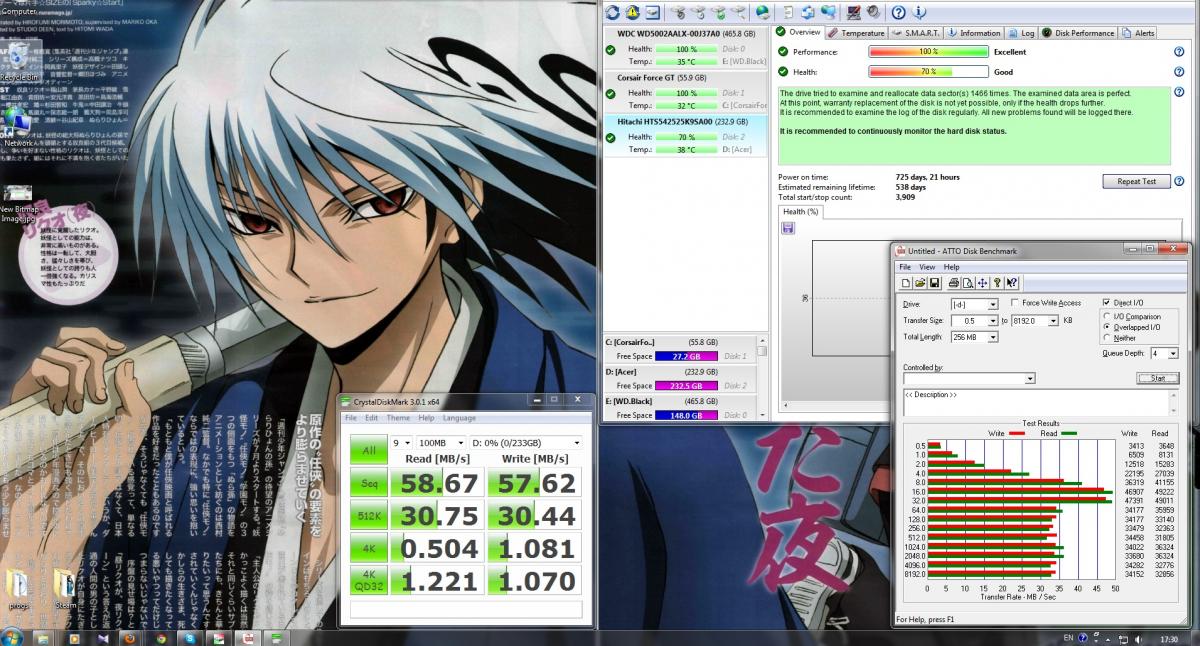Save the health graph using floppy icon
The width and height of the screenshot is (1200, 646).
click(x=788, y=229)
